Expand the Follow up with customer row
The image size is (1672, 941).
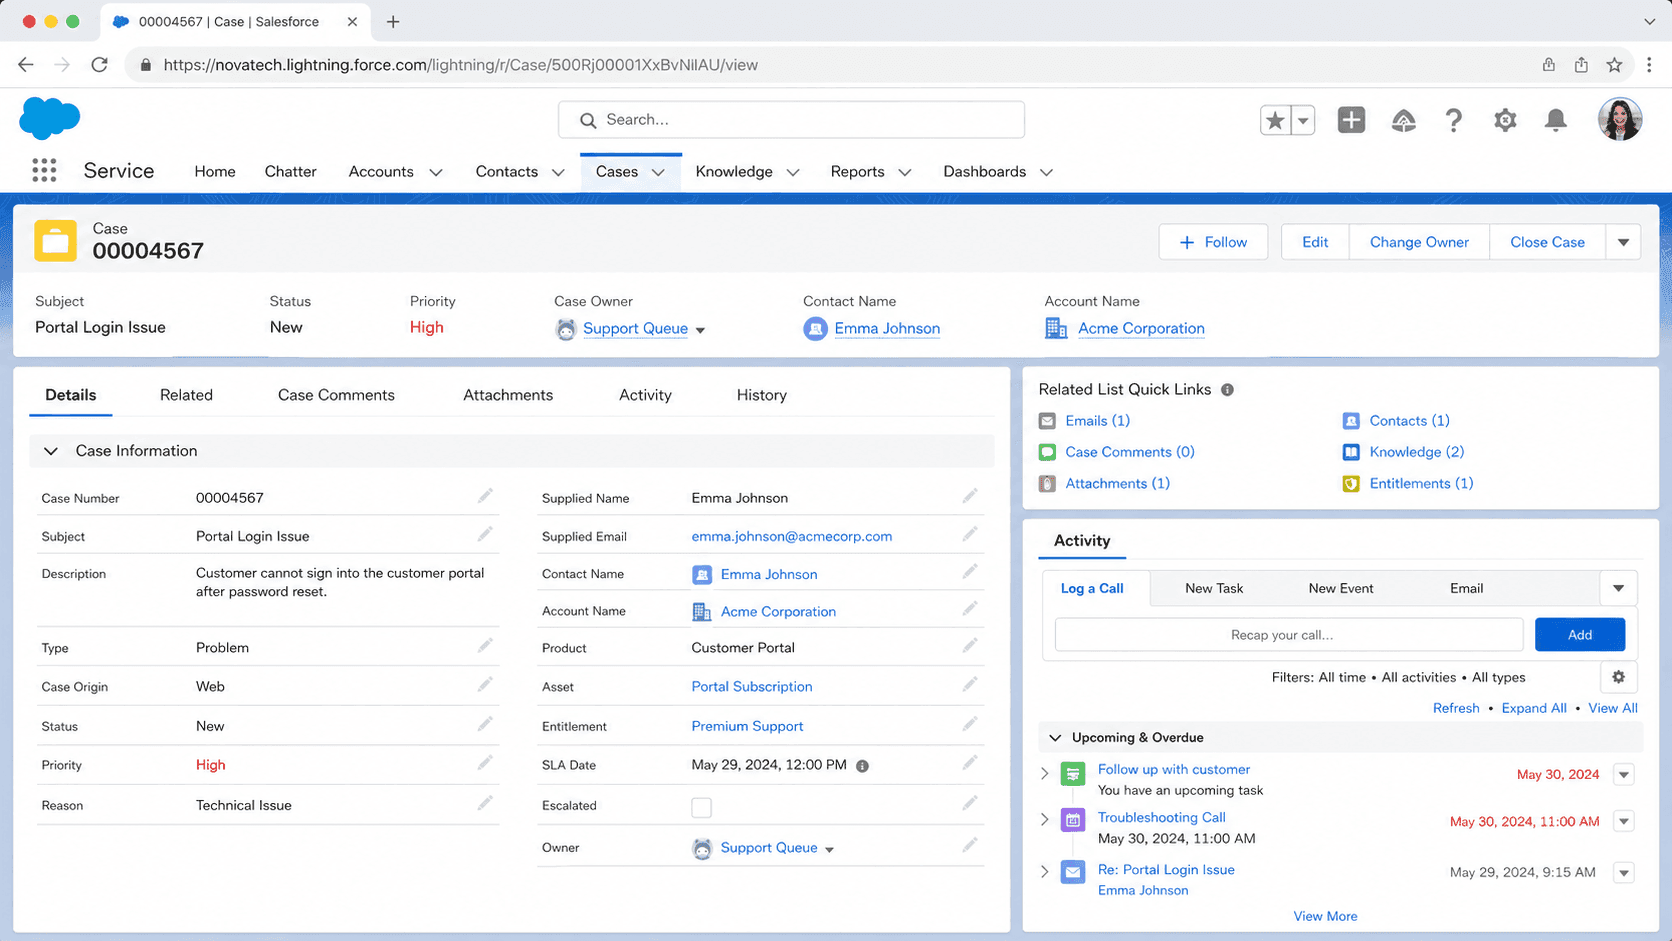pos(1045,773)
